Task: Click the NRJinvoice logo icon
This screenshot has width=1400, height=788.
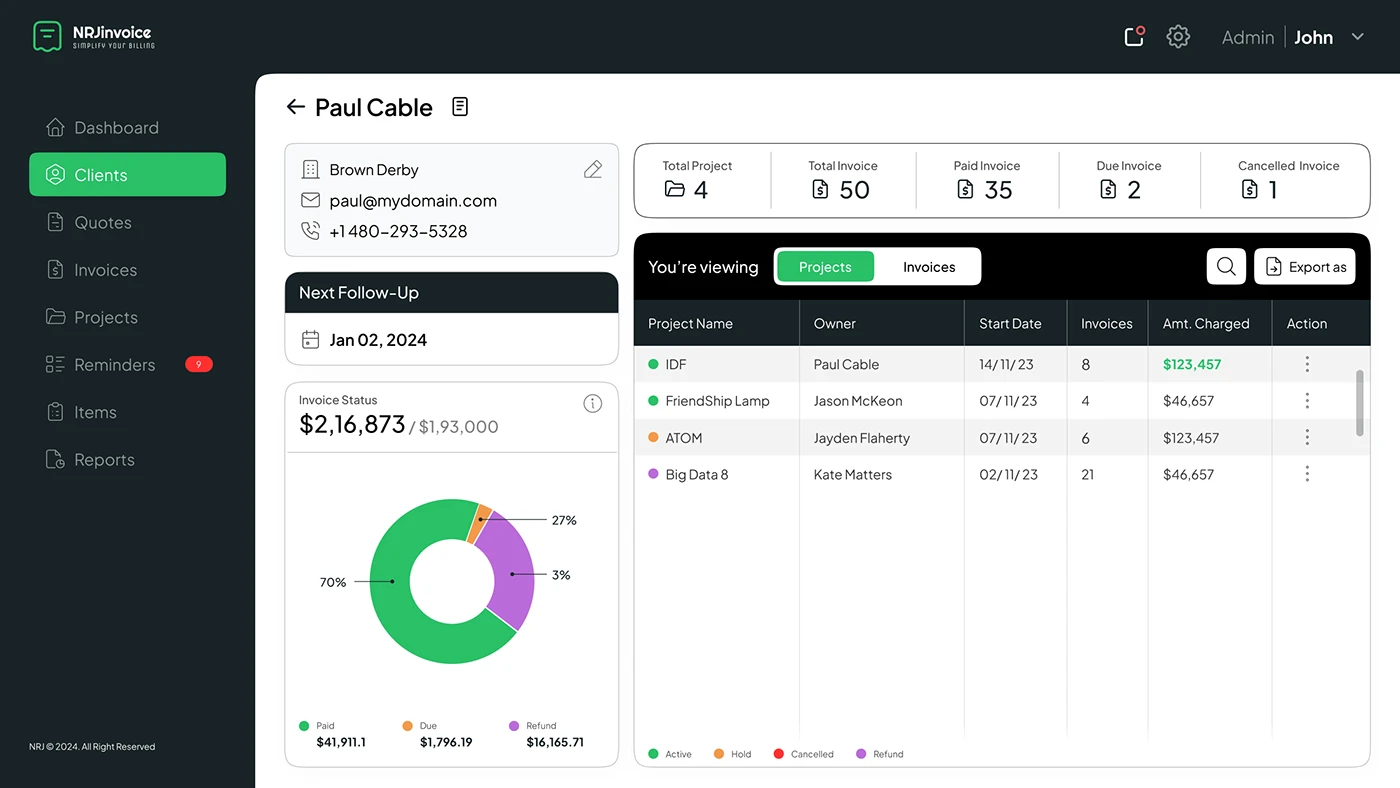Action: coord(47,37)
